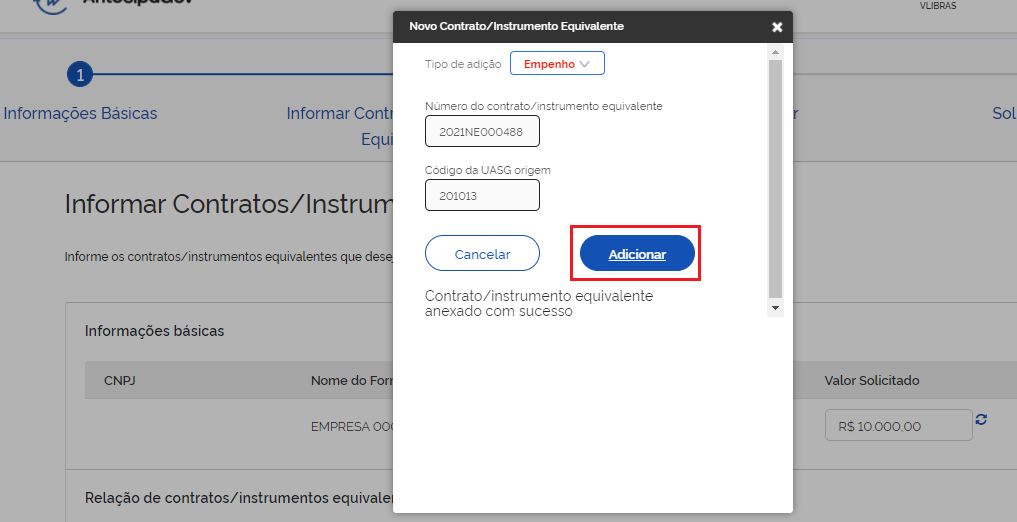The height and width of the screenshot is (522, 1017).
Task: Click the success message about attached contract
Action: click(539, 303)
